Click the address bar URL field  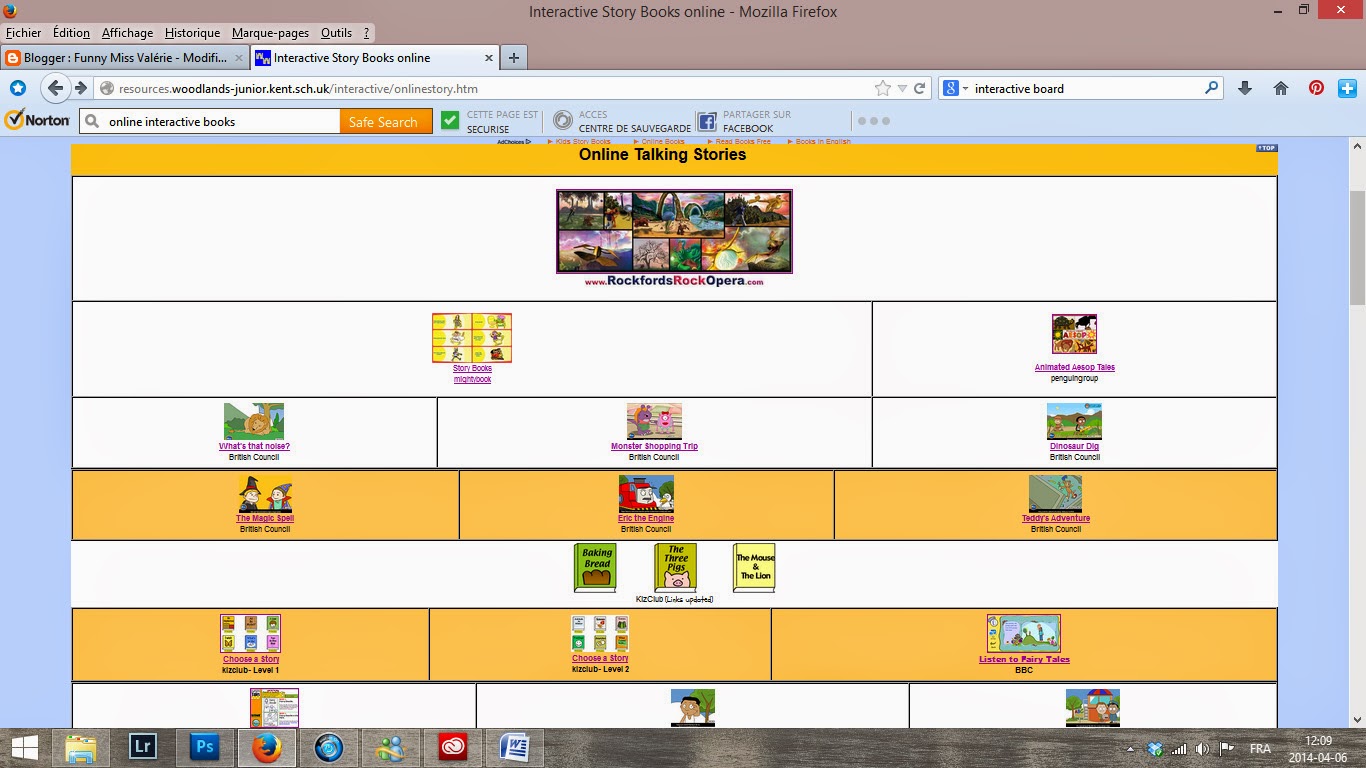490,88
